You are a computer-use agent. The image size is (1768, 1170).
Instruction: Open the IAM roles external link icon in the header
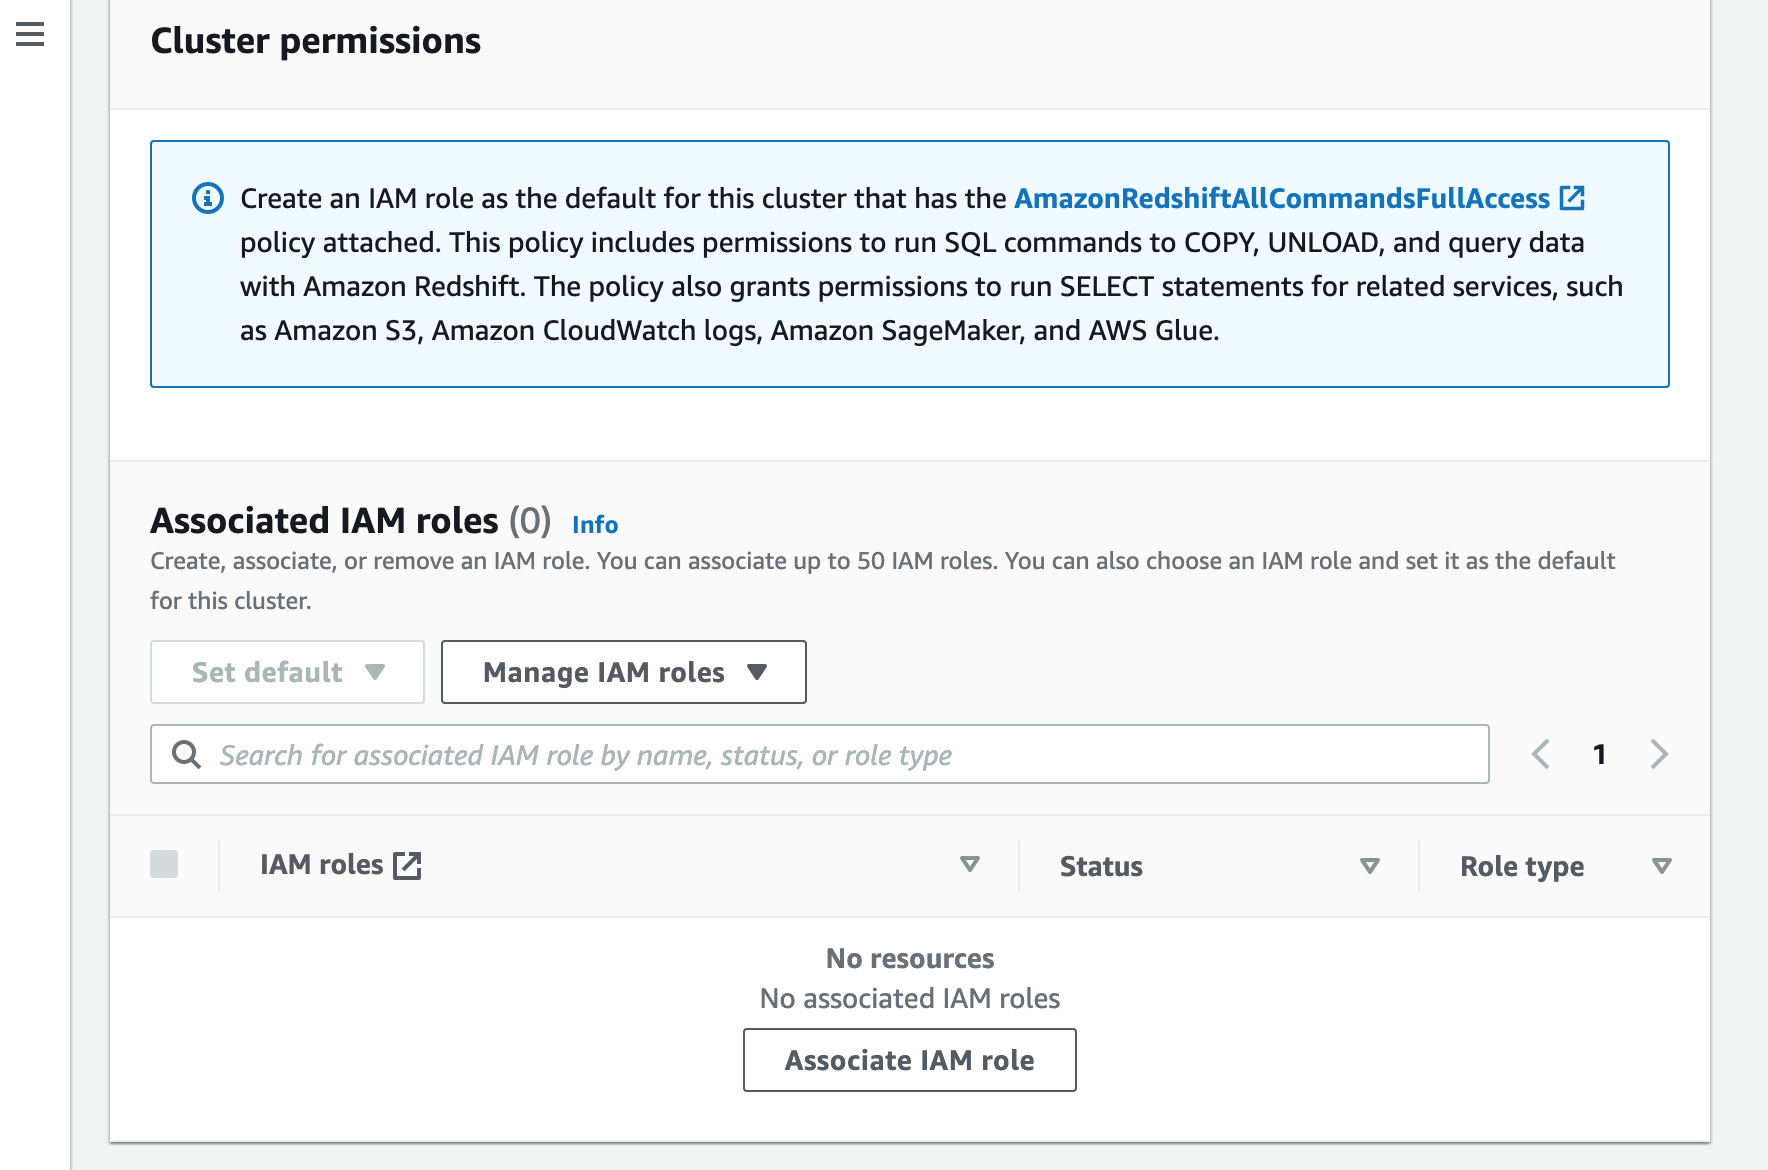point(407,865)
